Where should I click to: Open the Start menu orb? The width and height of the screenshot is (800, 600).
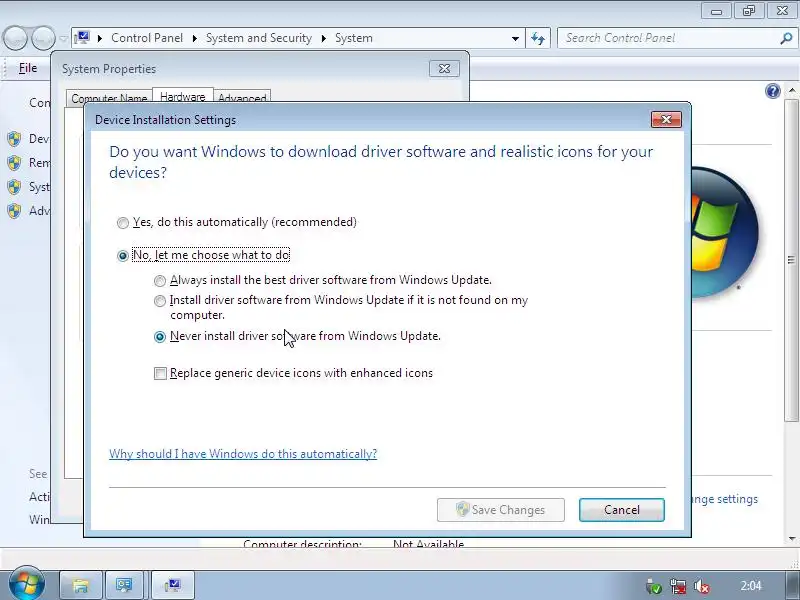tap(26, 584)
